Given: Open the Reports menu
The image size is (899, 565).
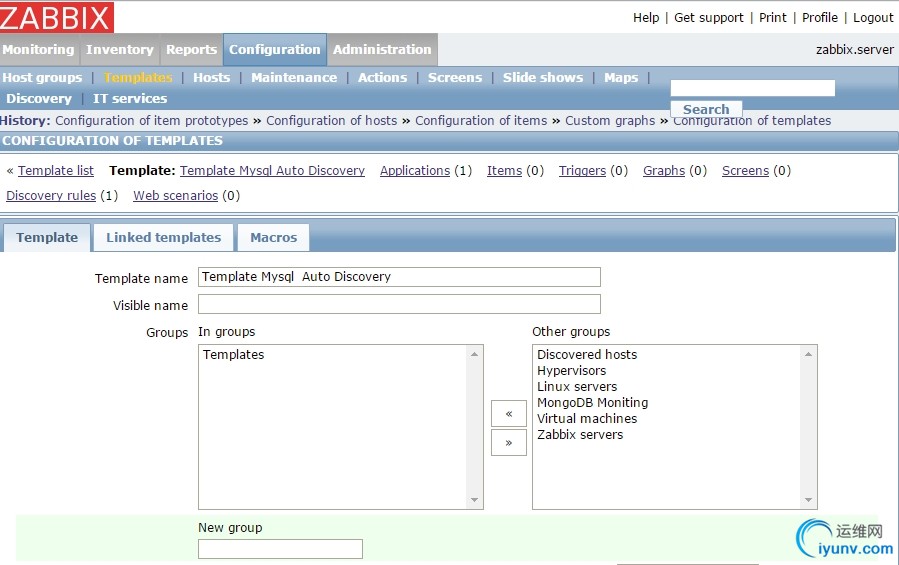Looking at the screenshot, I should click(x=191, y=49).
